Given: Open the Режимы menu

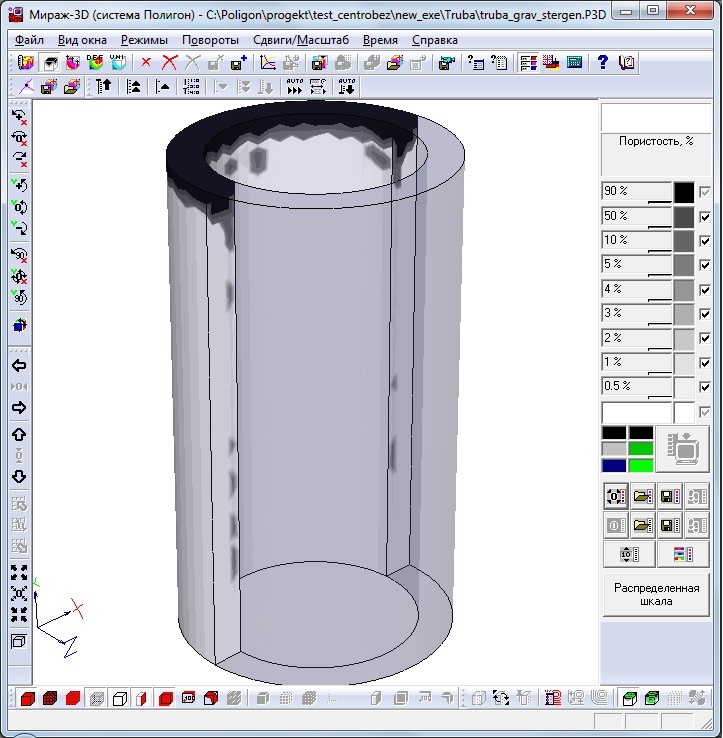Looking at the screenshot, I should tap(144, 40).
